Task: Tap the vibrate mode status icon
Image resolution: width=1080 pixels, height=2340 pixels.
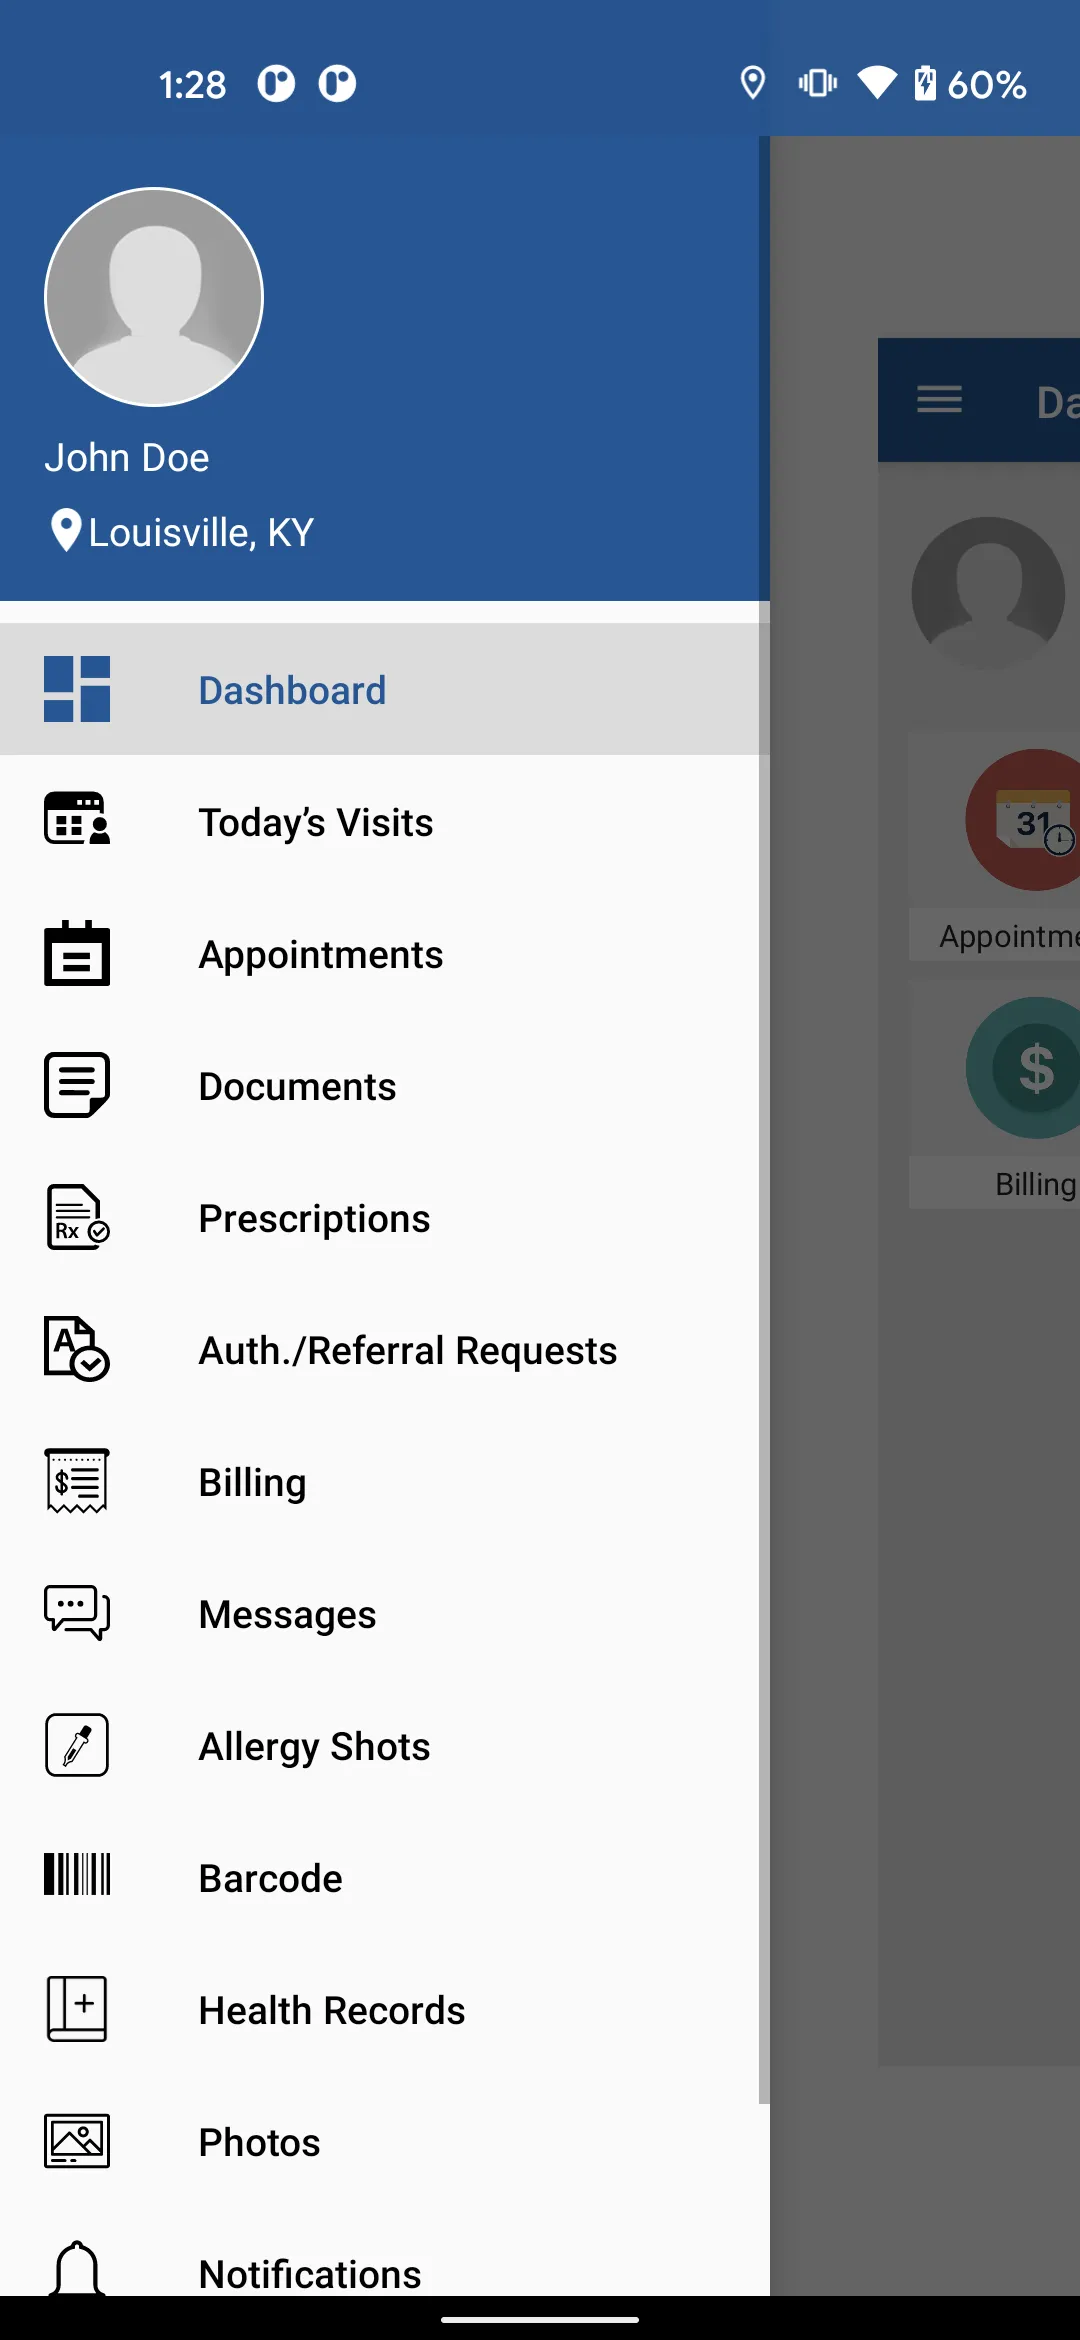Action: pos(818,83)
